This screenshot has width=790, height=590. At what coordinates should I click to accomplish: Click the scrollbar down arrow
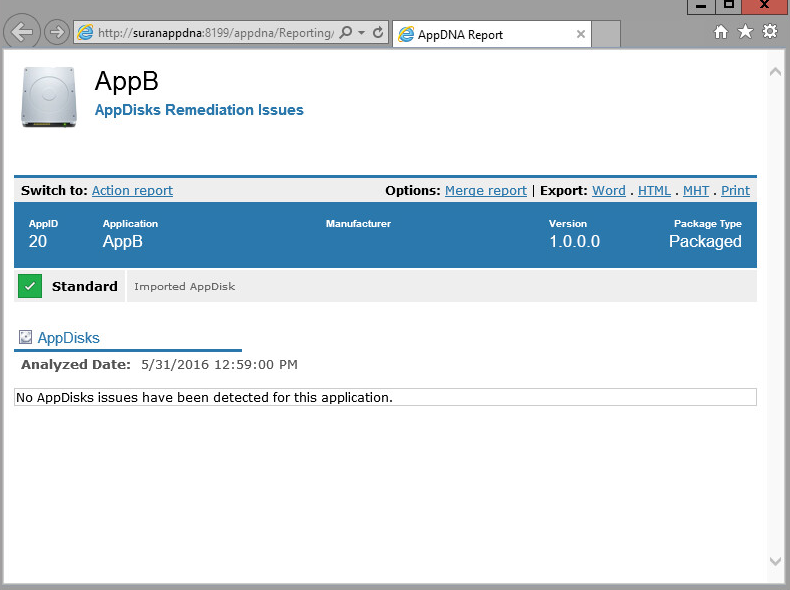click(775, 561)
